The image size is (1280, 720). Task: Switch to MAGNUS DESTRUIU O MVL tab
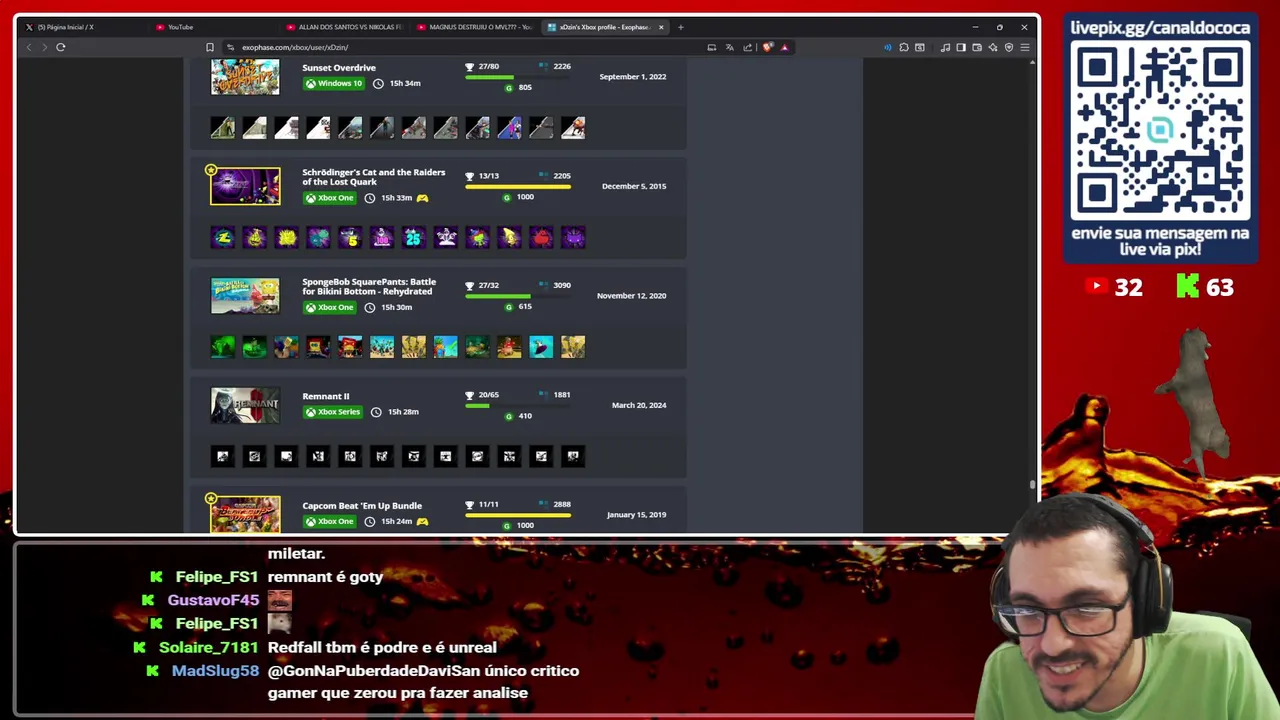(474, 27)
